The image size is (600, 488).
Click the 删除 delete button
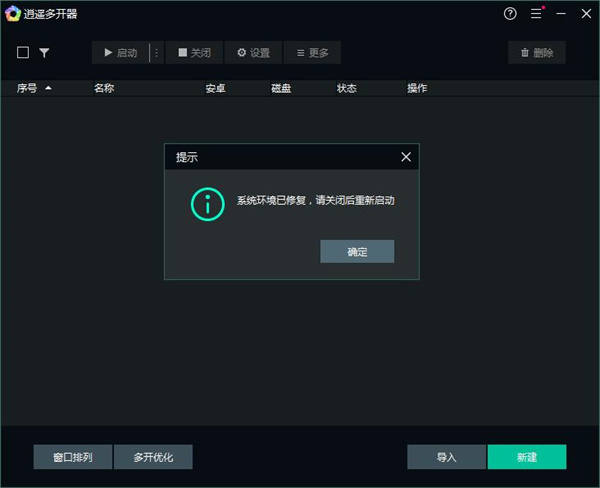click(536, 52)
